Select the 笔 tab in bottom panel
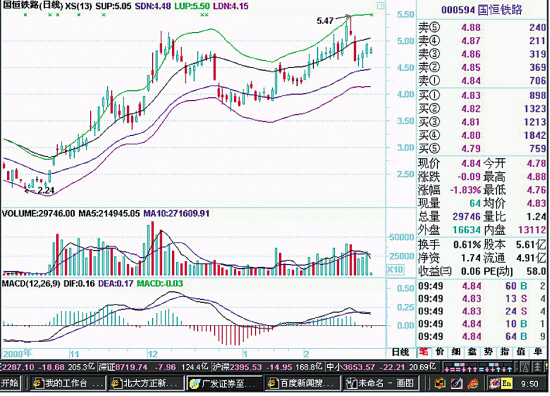Viewport: 550px width, 396px height. [x=423, y=352]
